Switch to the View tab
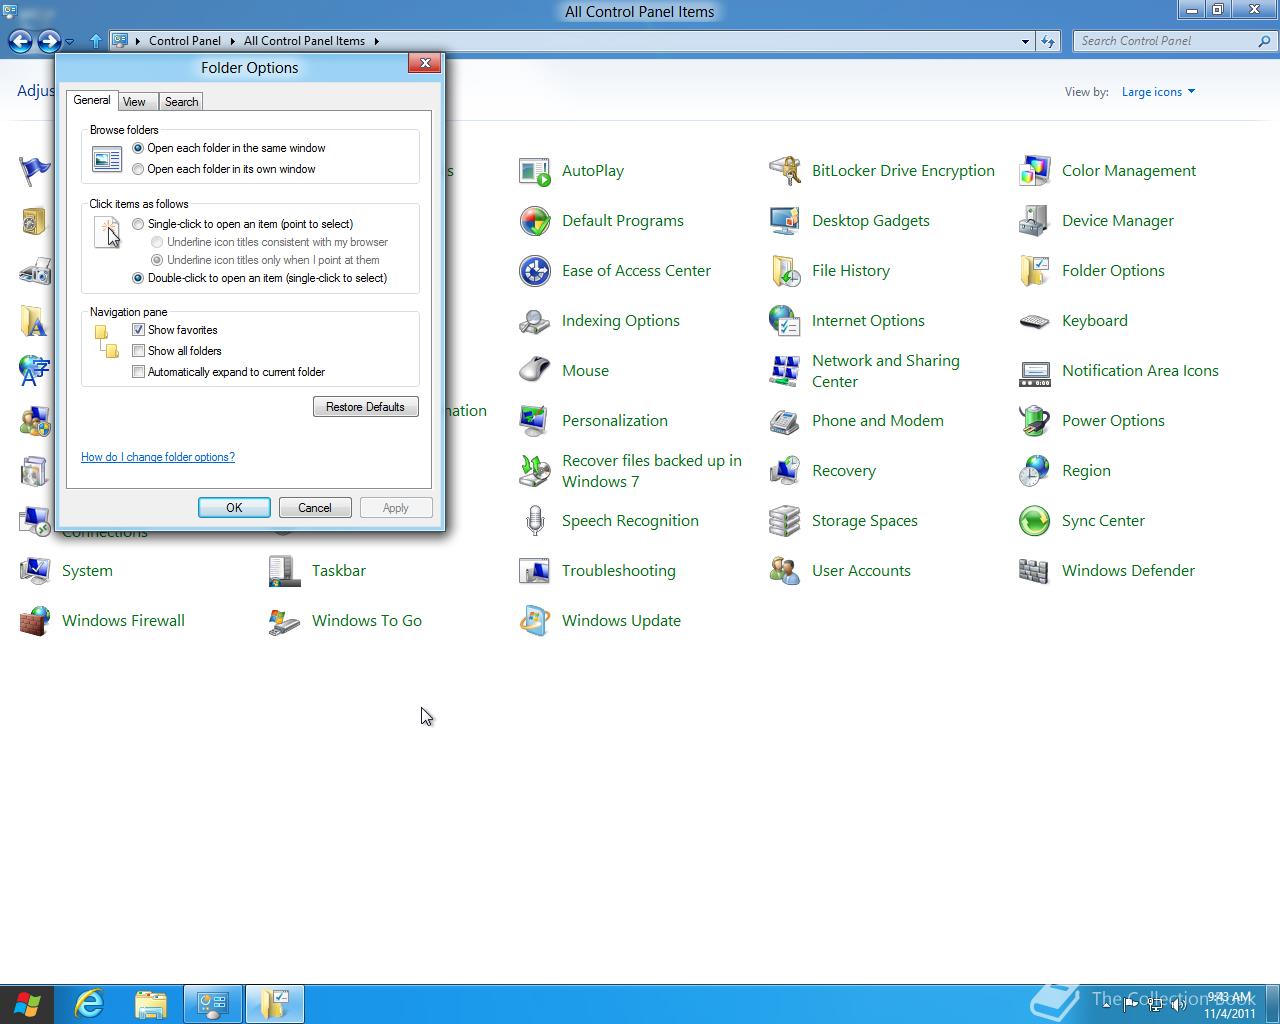Viewport: 1280px width, 1024px height. pyautogui.click(x=135, y=101)
